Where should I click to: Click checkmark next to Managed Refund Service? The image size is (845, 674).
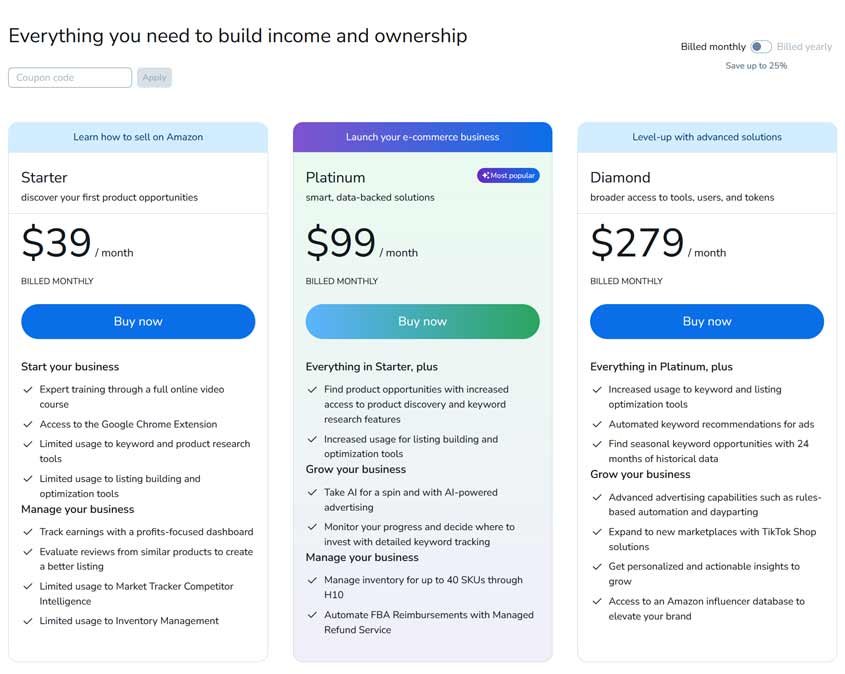[x=312, y=616]
